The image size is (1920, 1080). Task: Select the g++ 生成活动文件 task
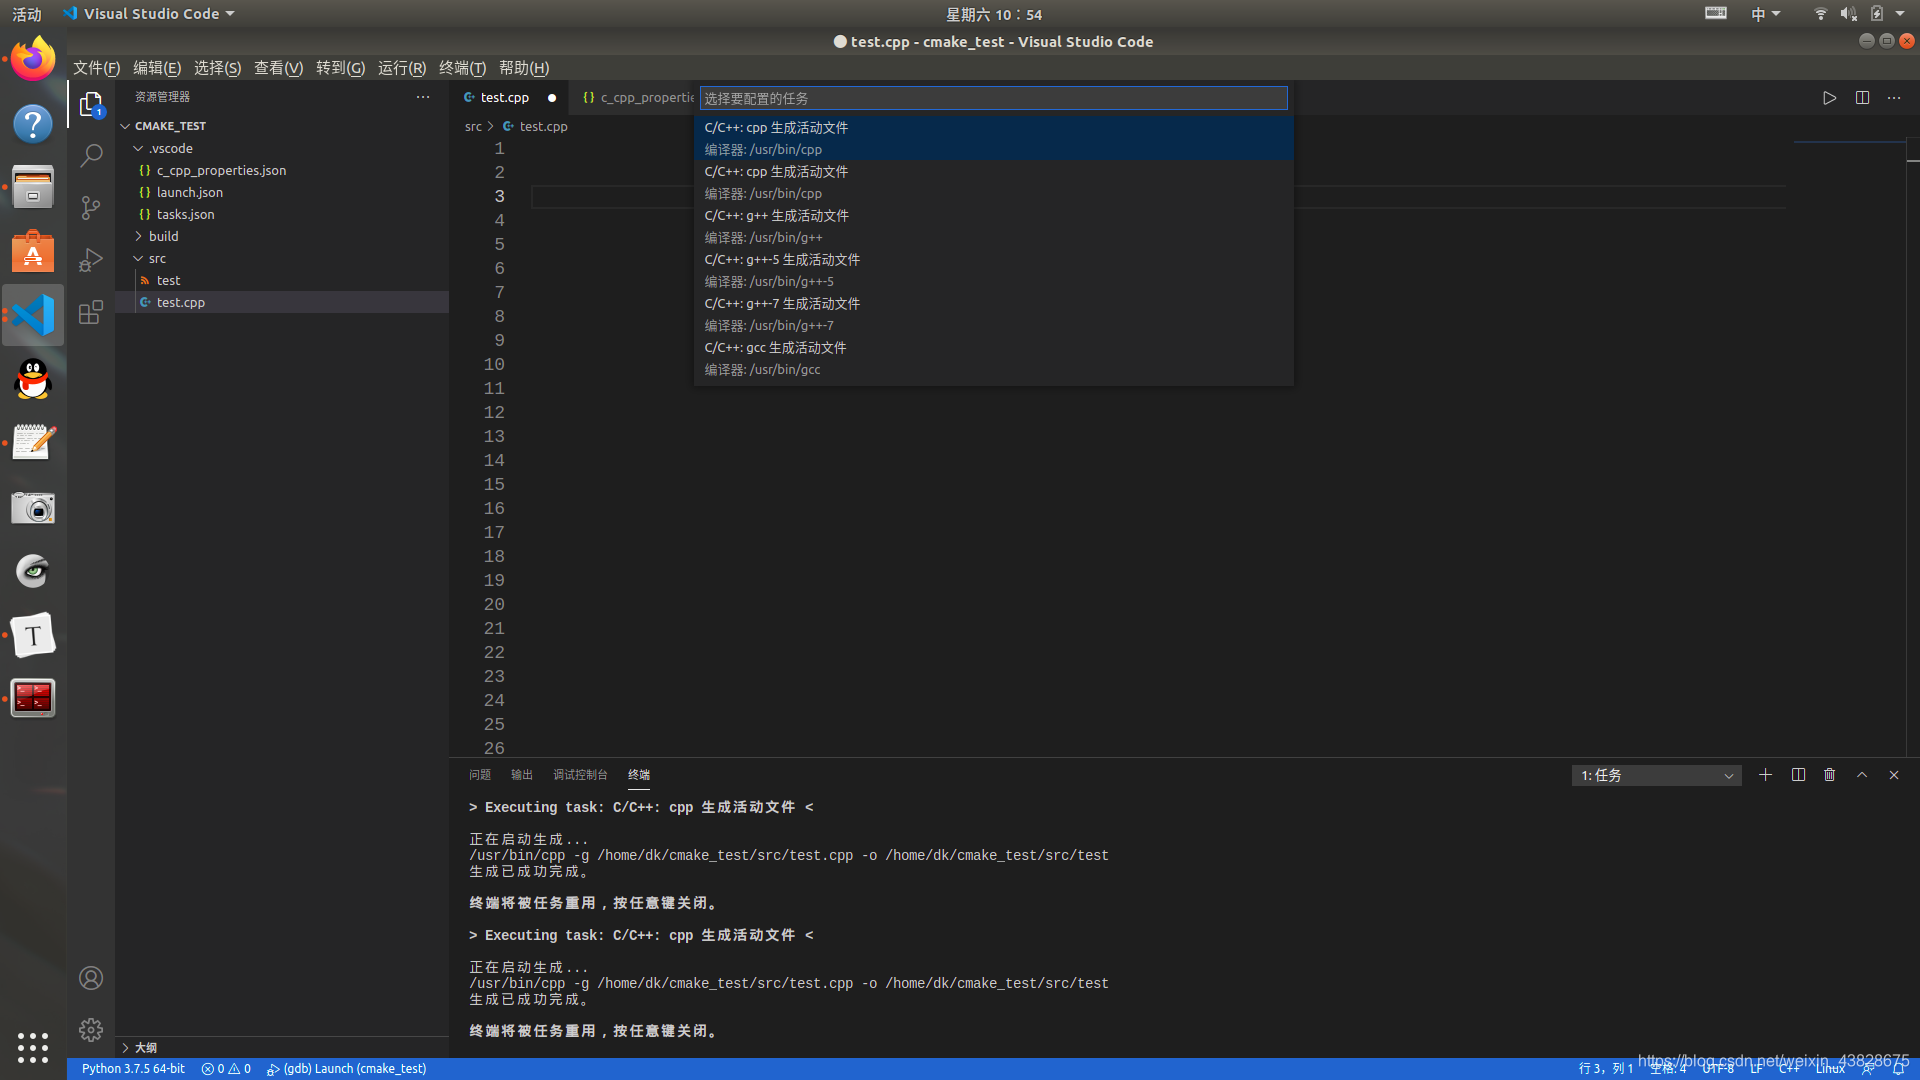coord(776,216)
